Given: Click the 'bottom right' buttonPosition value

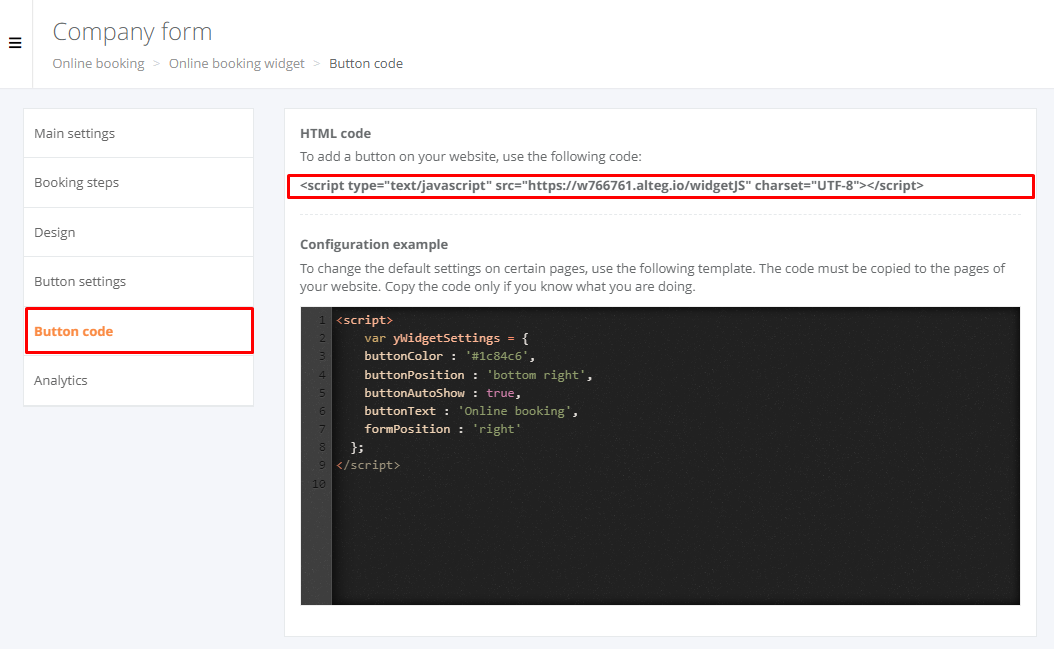Looking at the screenshot, I should click(x=539, y=375).
